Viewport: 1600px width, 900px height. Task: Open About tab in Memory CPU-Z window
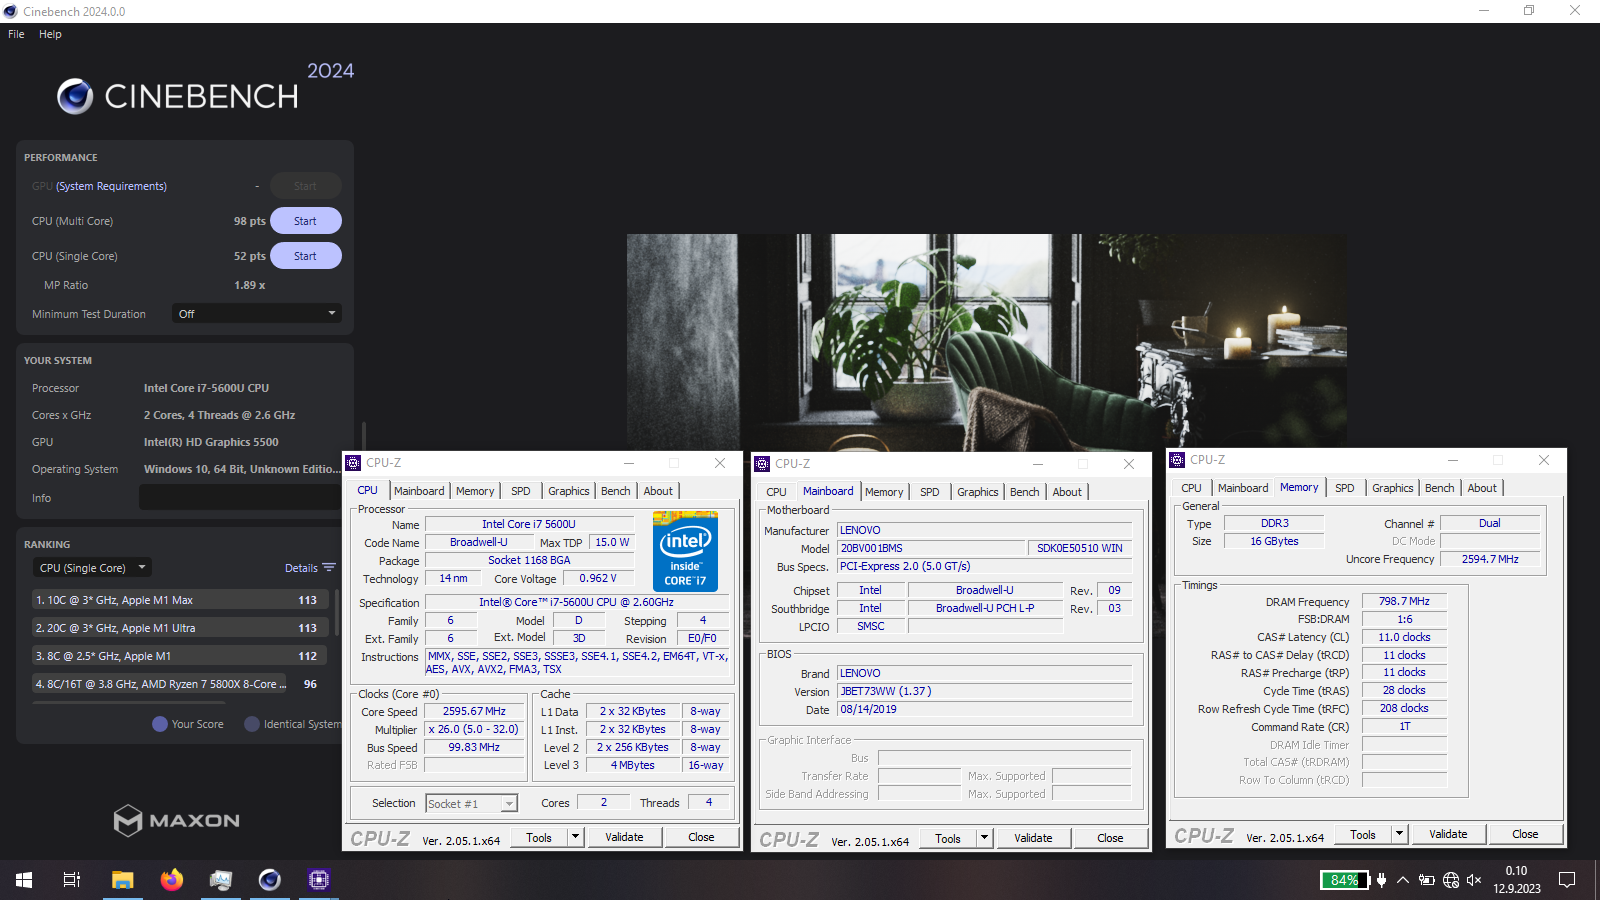1482,488
